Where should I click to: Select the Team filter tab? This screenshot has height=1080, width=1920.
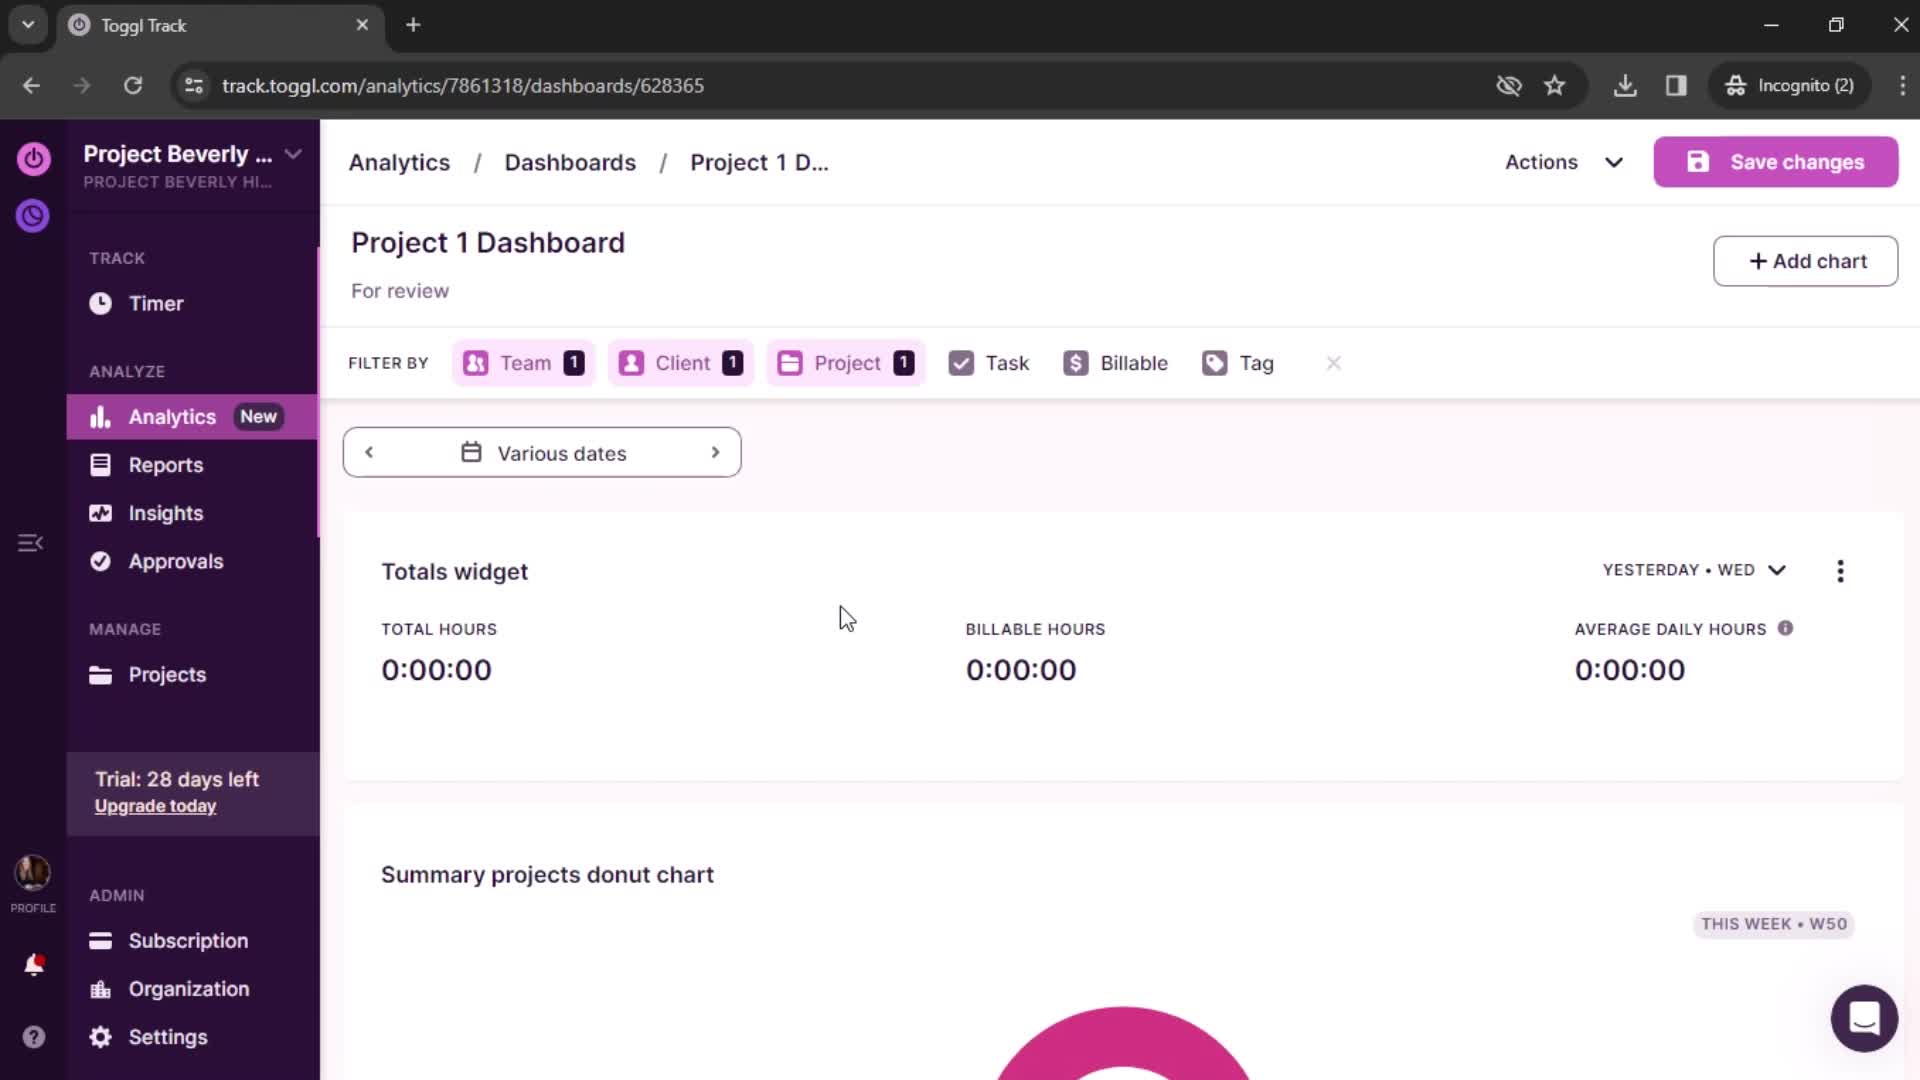click(x=524, y=361)
